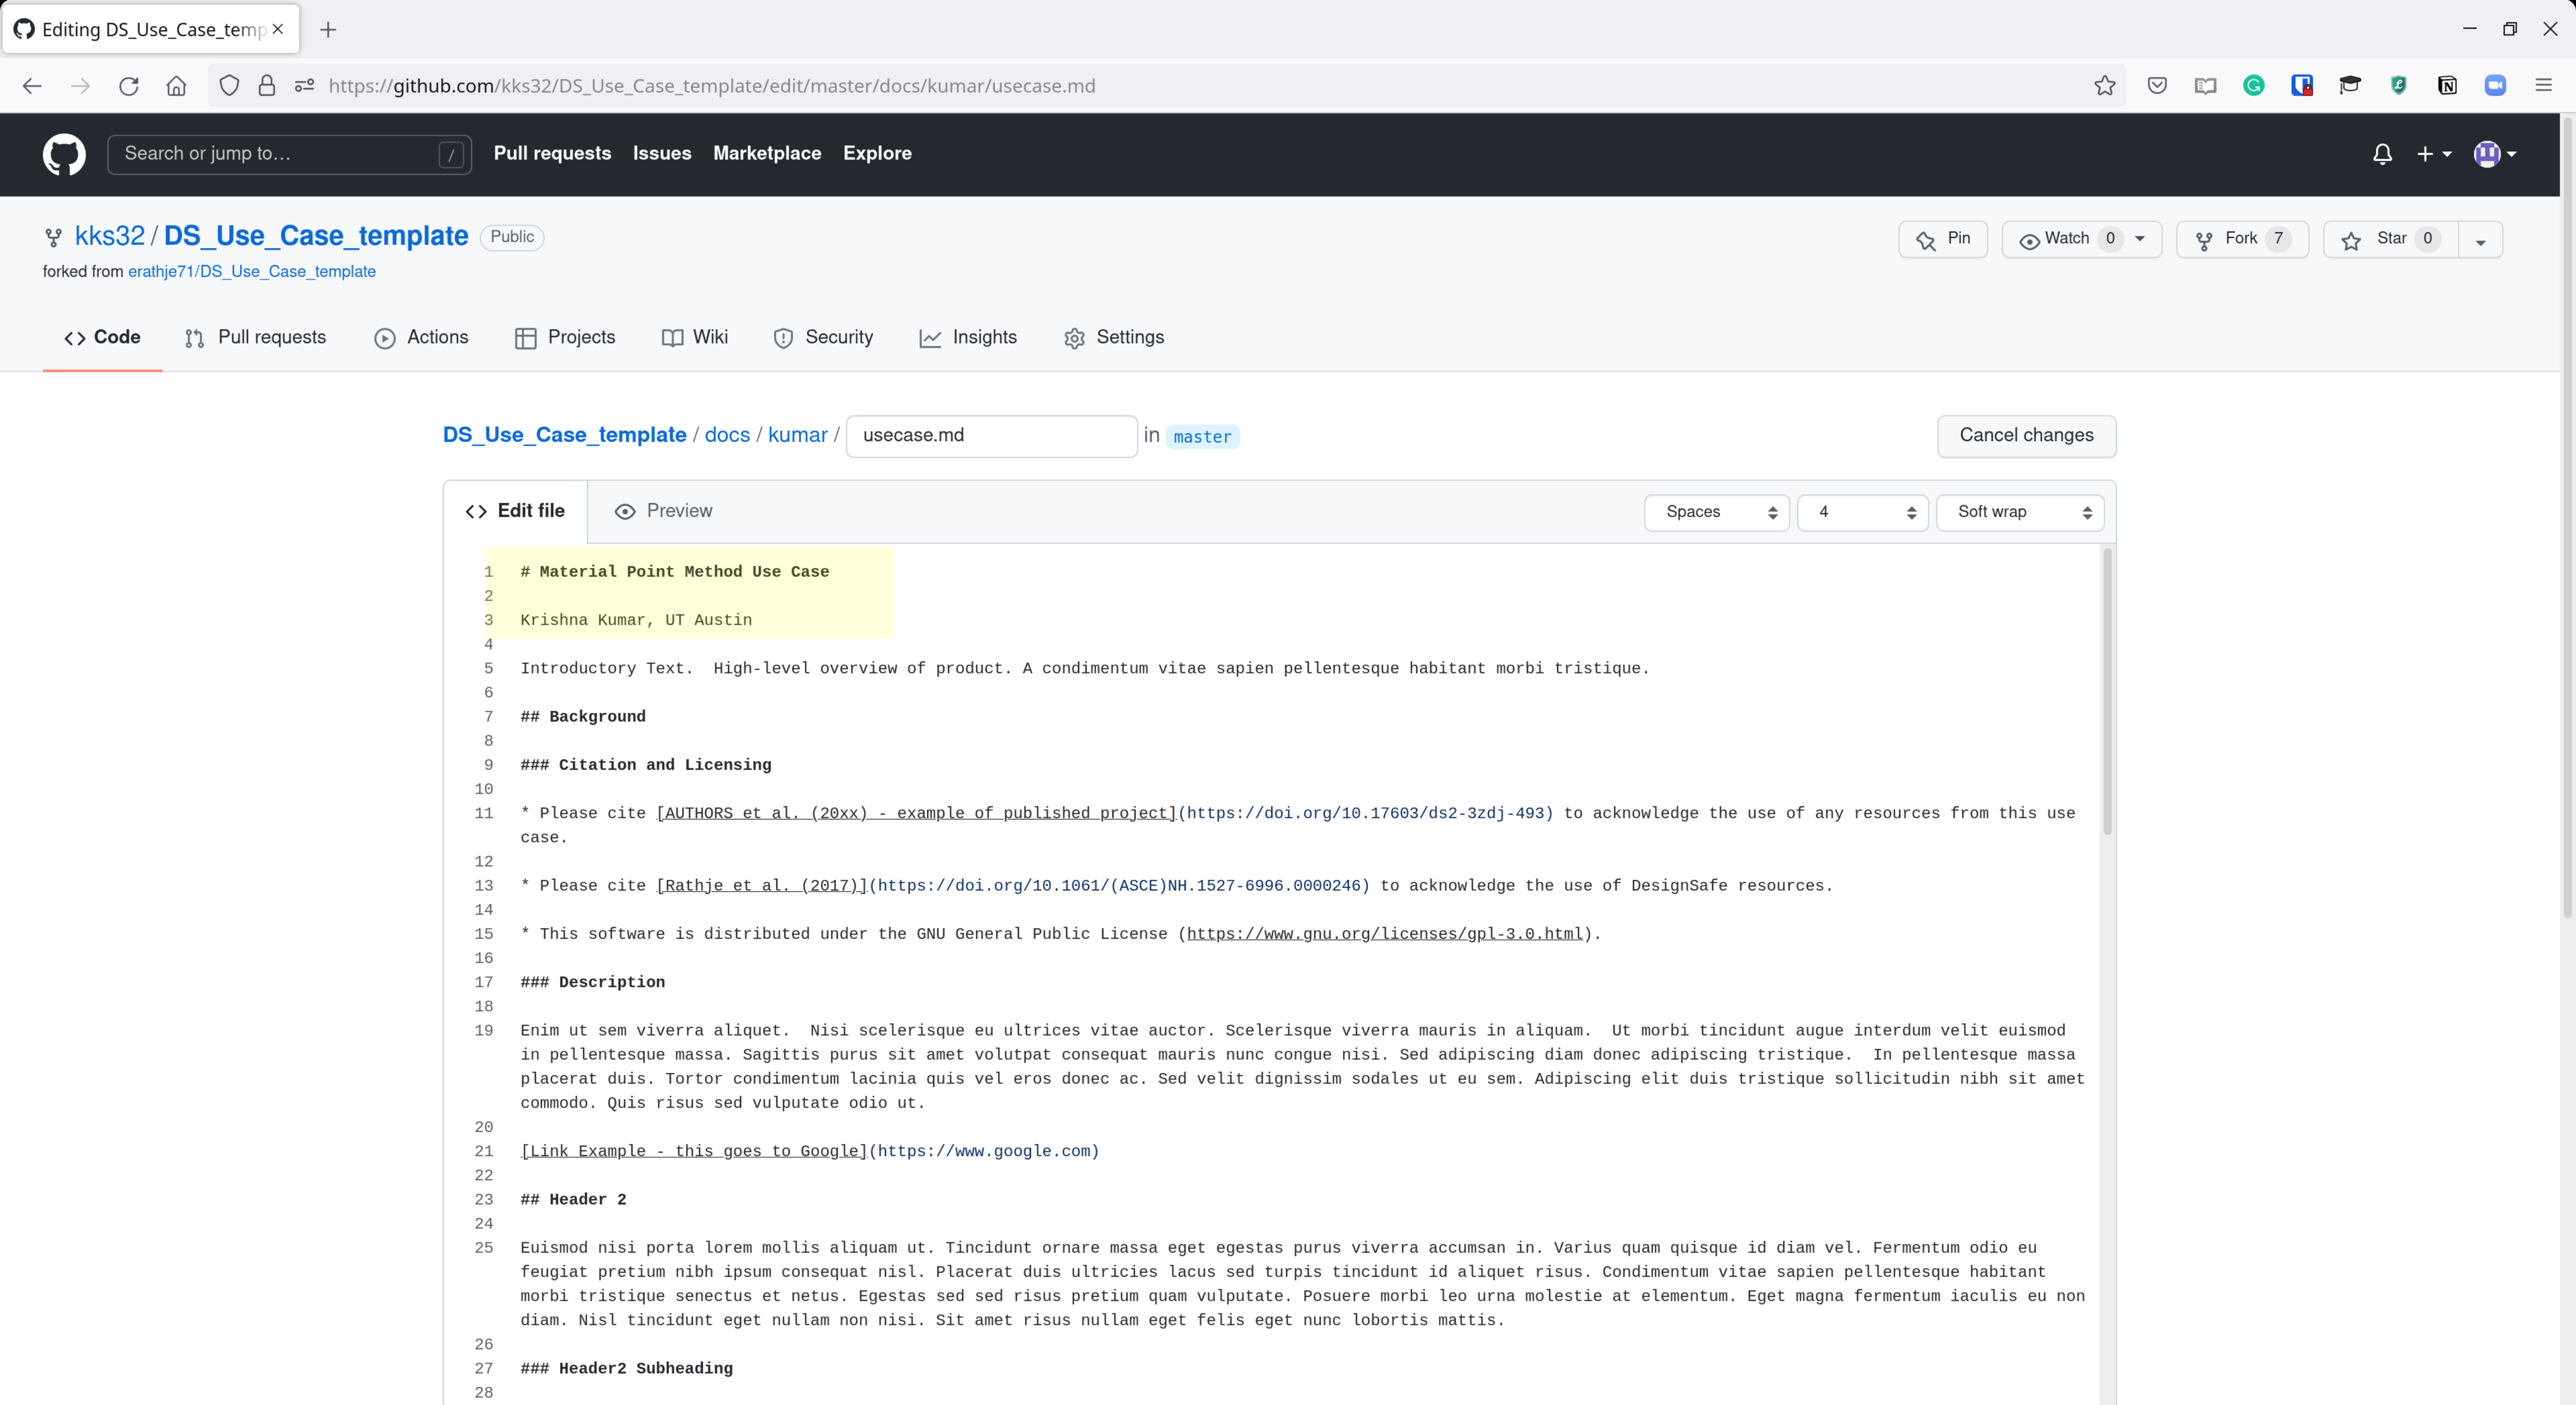The height and width of the screenshot is (1405, 2576).
Task: Pin the repository
Action: click(1942, 239)
